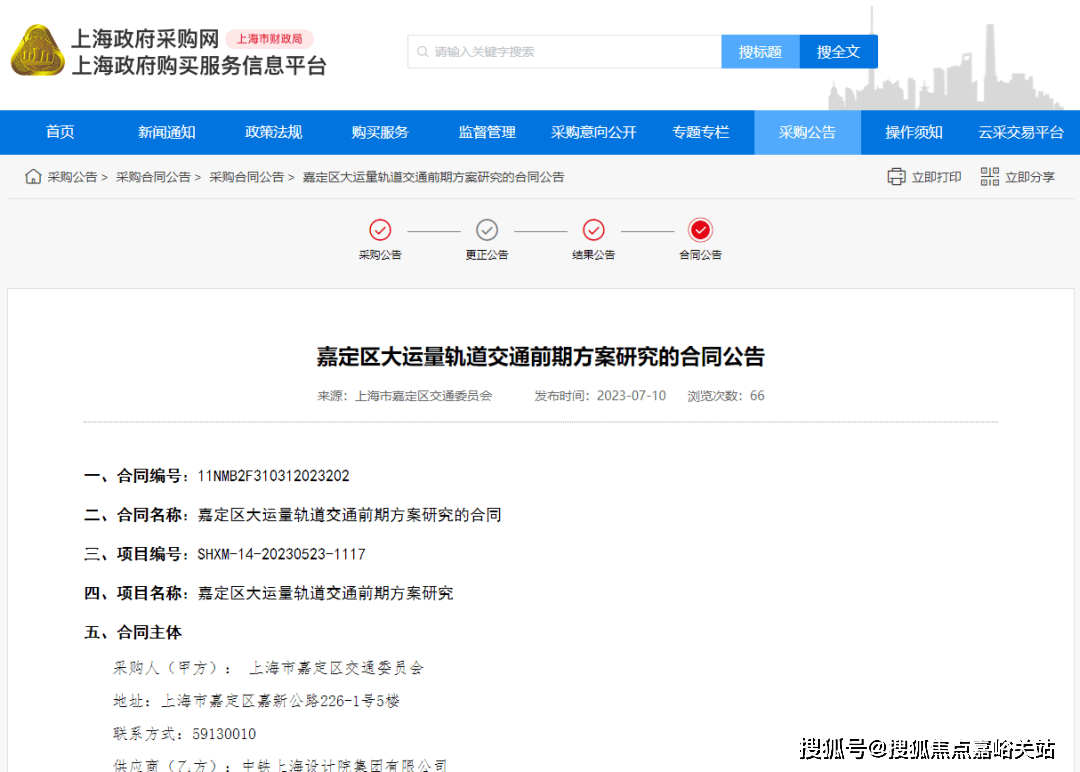Click the home icon in breadcrumb
The height and width of the screenshot is (772, 1080).
click(33, 177)
